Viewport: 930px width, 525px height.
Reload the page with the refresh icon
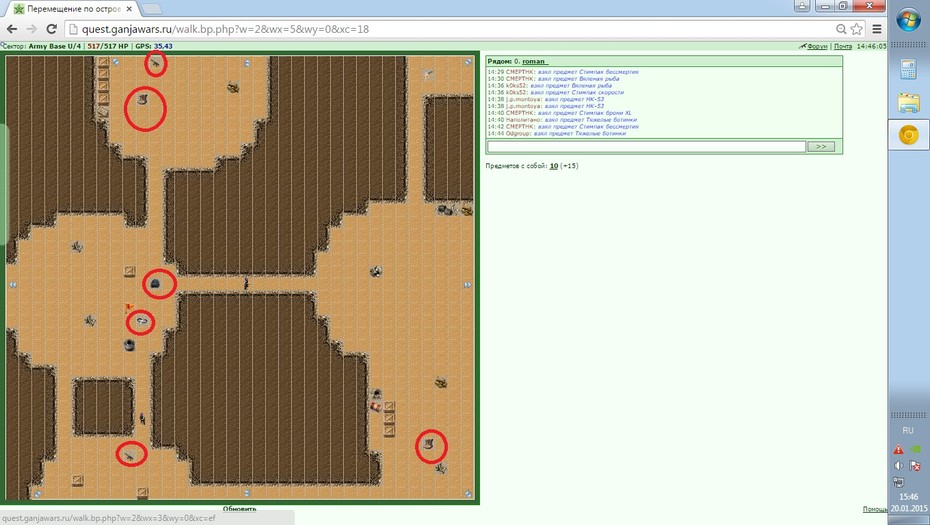52,29
